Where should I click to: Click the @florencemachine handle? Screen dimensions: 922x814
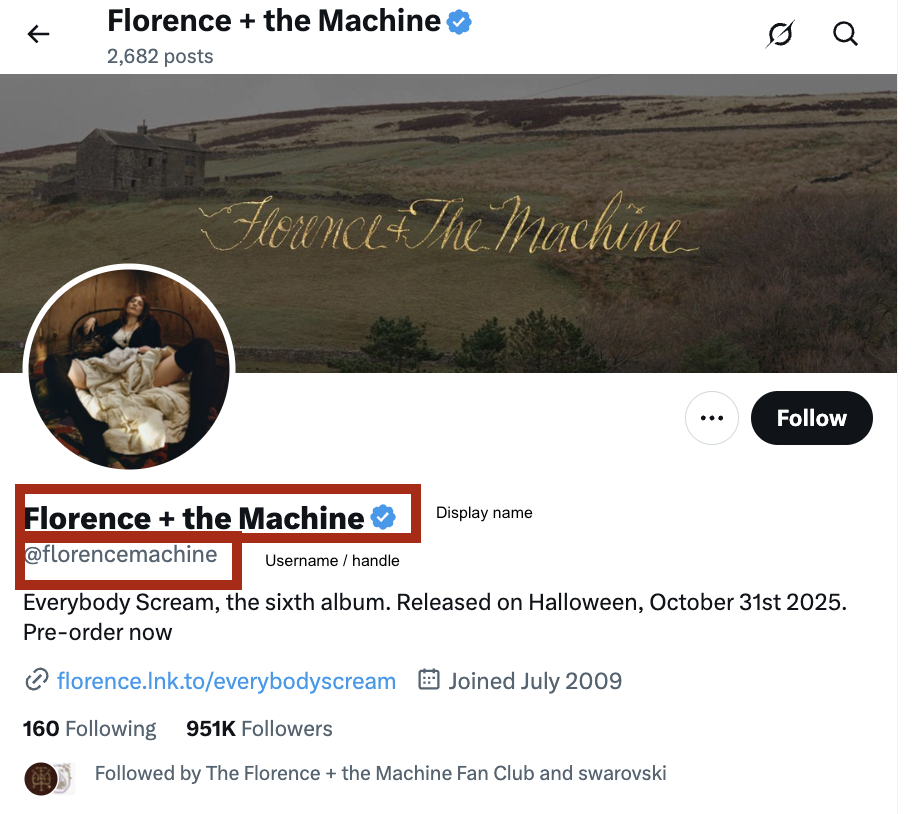click(120, 555)
